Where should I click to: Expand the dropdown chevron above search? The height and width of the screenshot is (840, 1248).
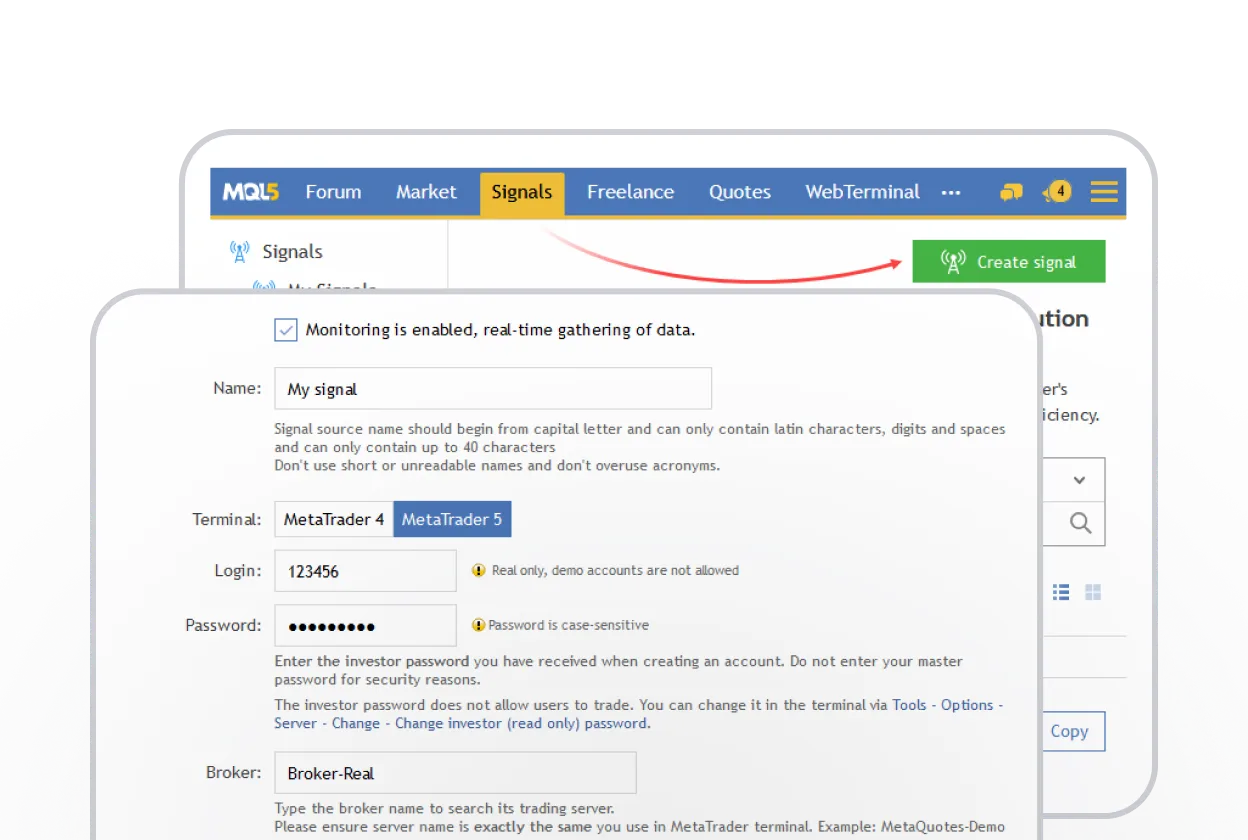click(x=1079, y=480)
